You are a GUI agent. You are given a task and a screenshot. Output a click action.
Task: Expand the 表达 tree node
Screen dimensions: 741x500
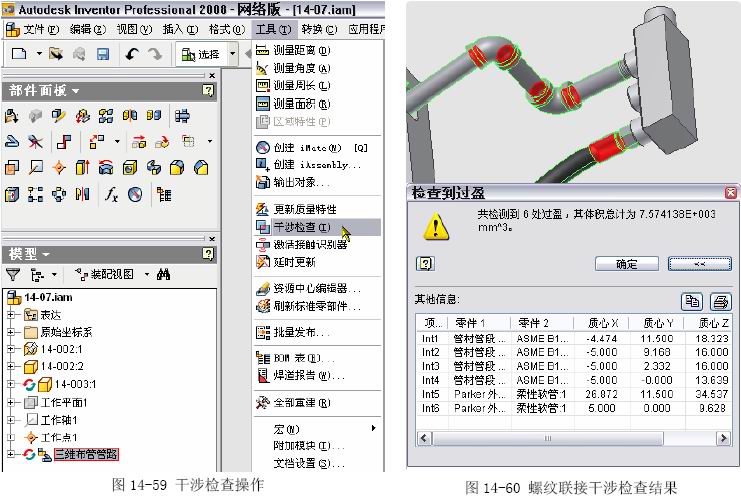10,314
